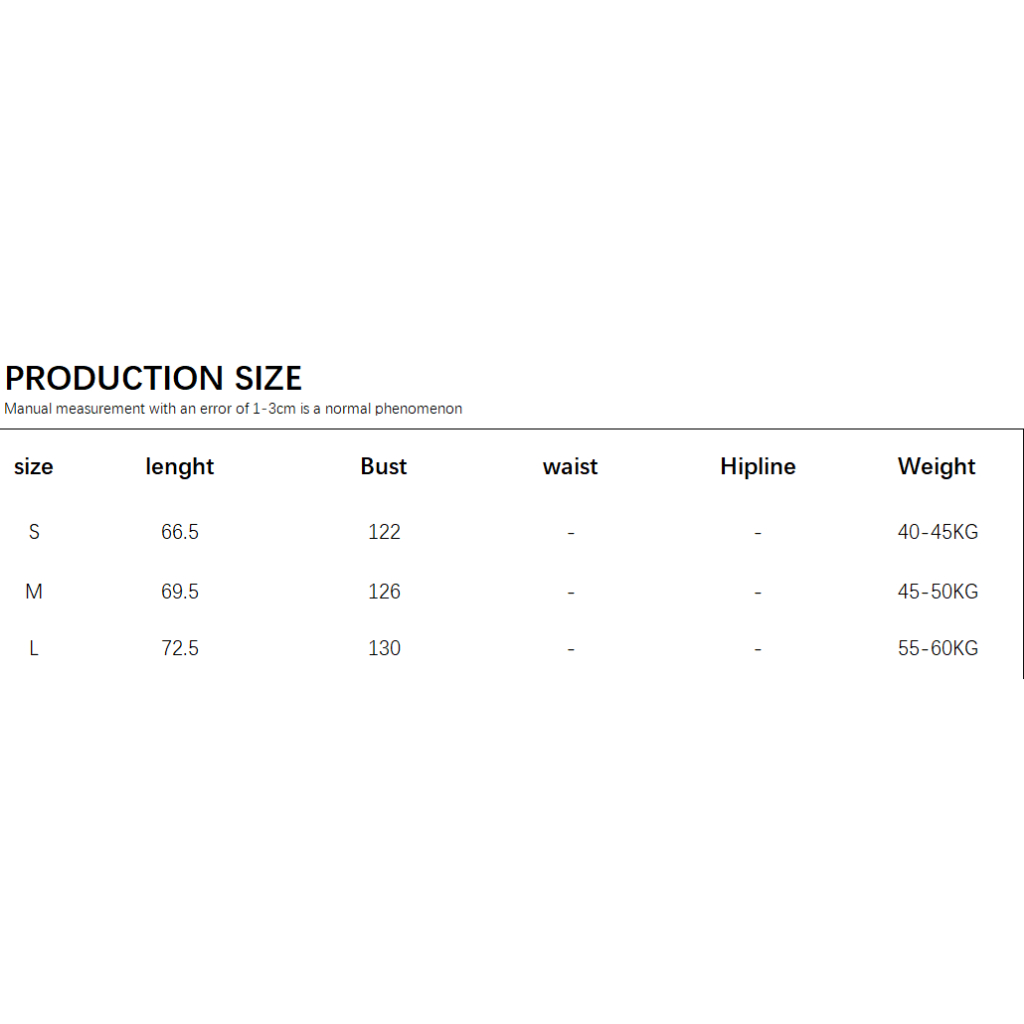Click the Bust column header

[x=384, y=467]
